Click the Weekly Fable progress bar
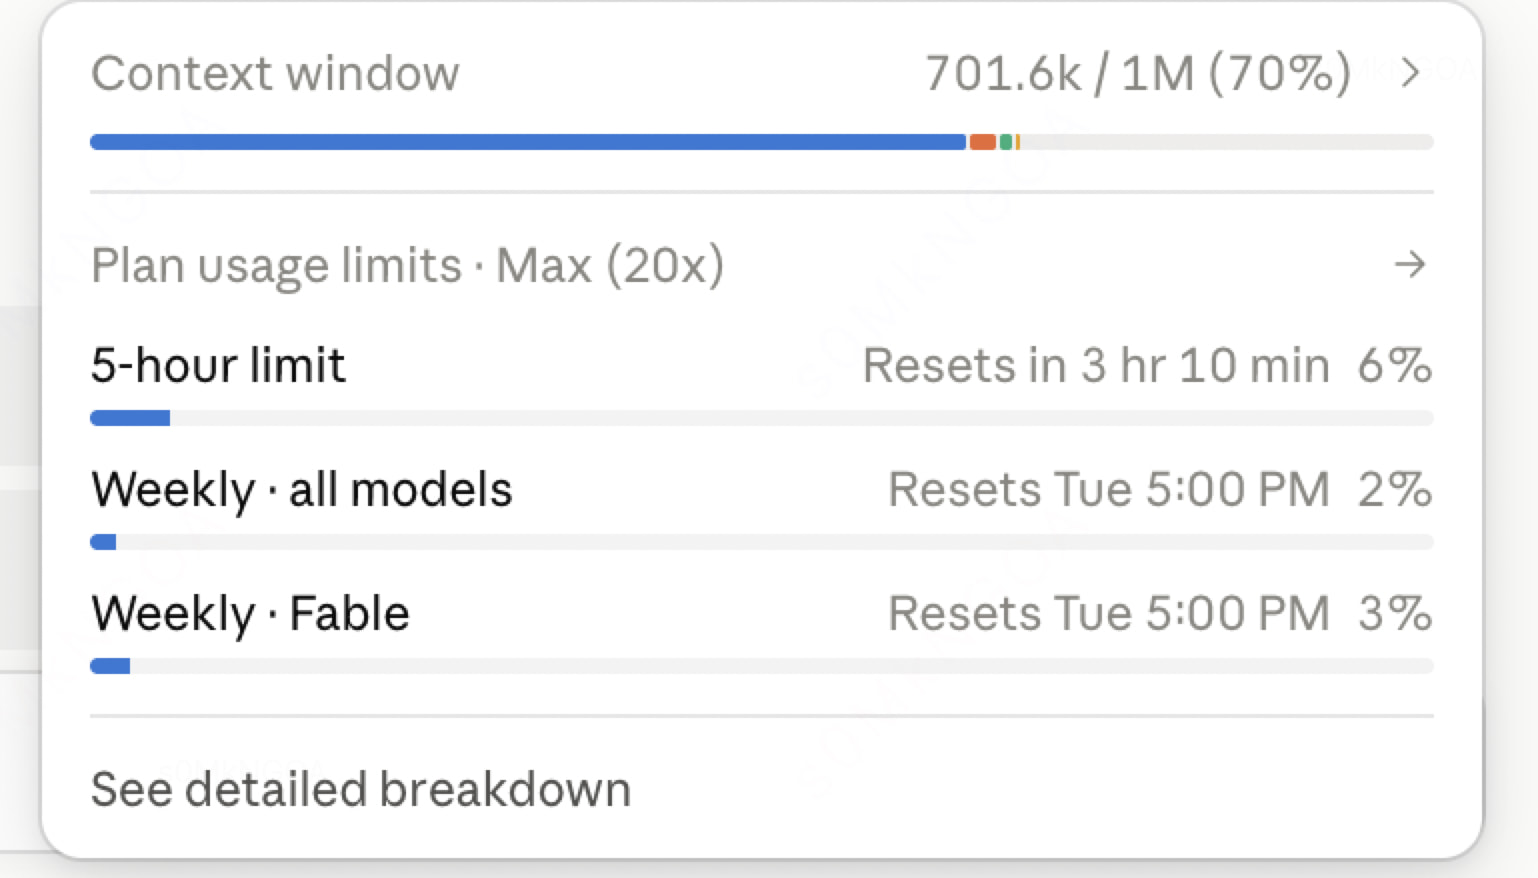The width and height of the screenshot is (1538, 878). [762, 666]
